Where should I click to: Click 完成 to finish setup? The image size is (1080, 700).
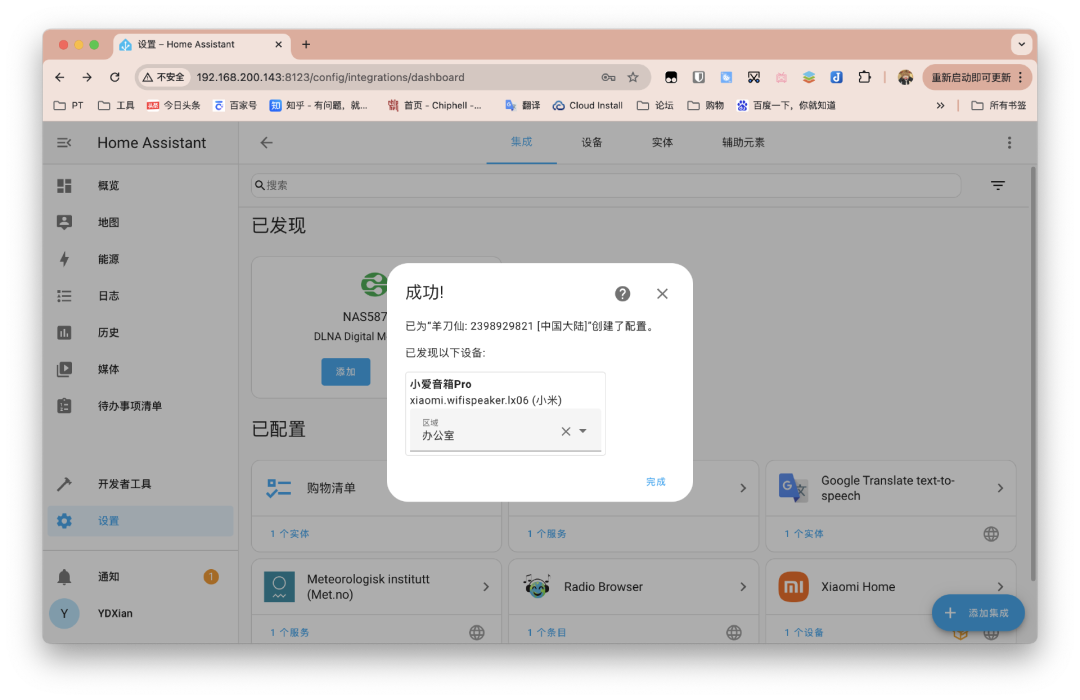coord(655,482)
